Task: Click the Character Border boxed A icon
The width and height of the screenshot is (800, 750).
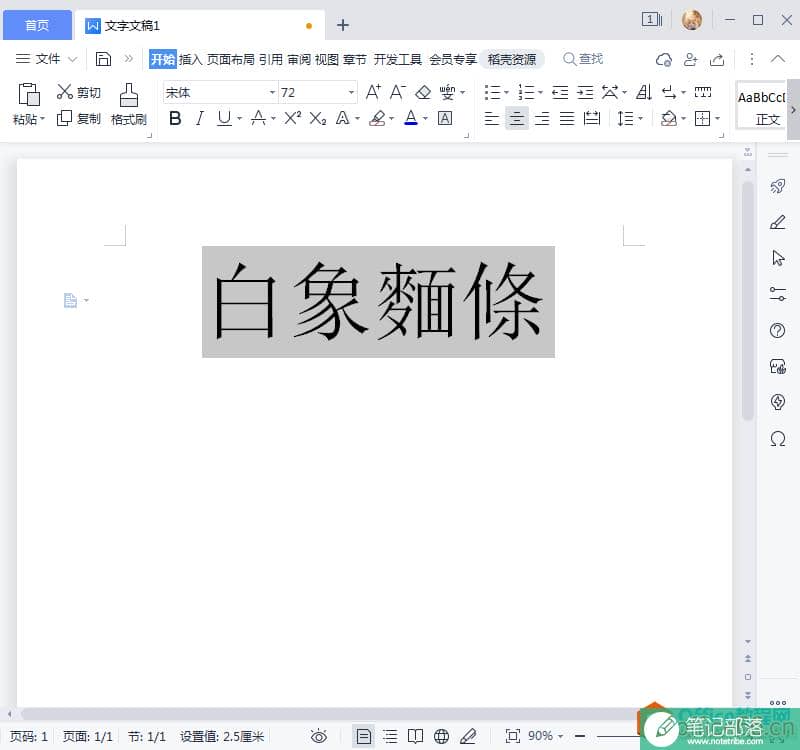Action: (445, 118)
